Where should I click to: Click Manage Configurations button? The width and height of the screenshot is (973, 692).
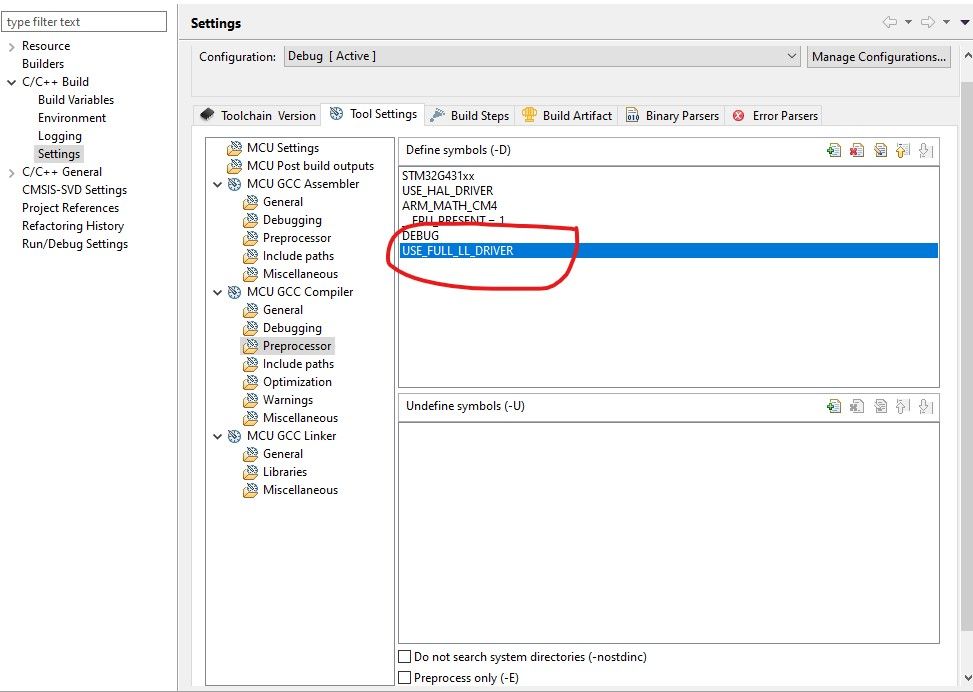879,56
